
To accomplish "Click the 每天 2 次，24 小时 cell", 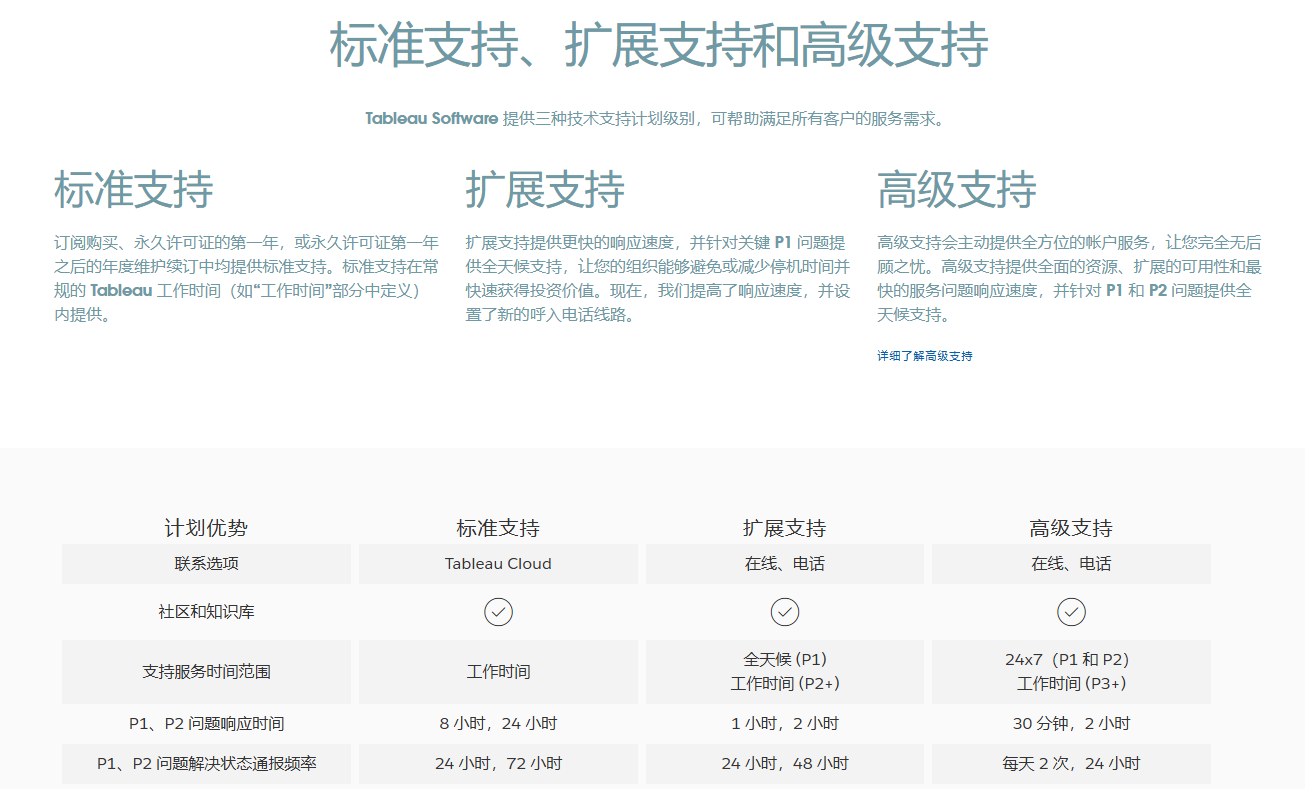I will click(1071, 764).
